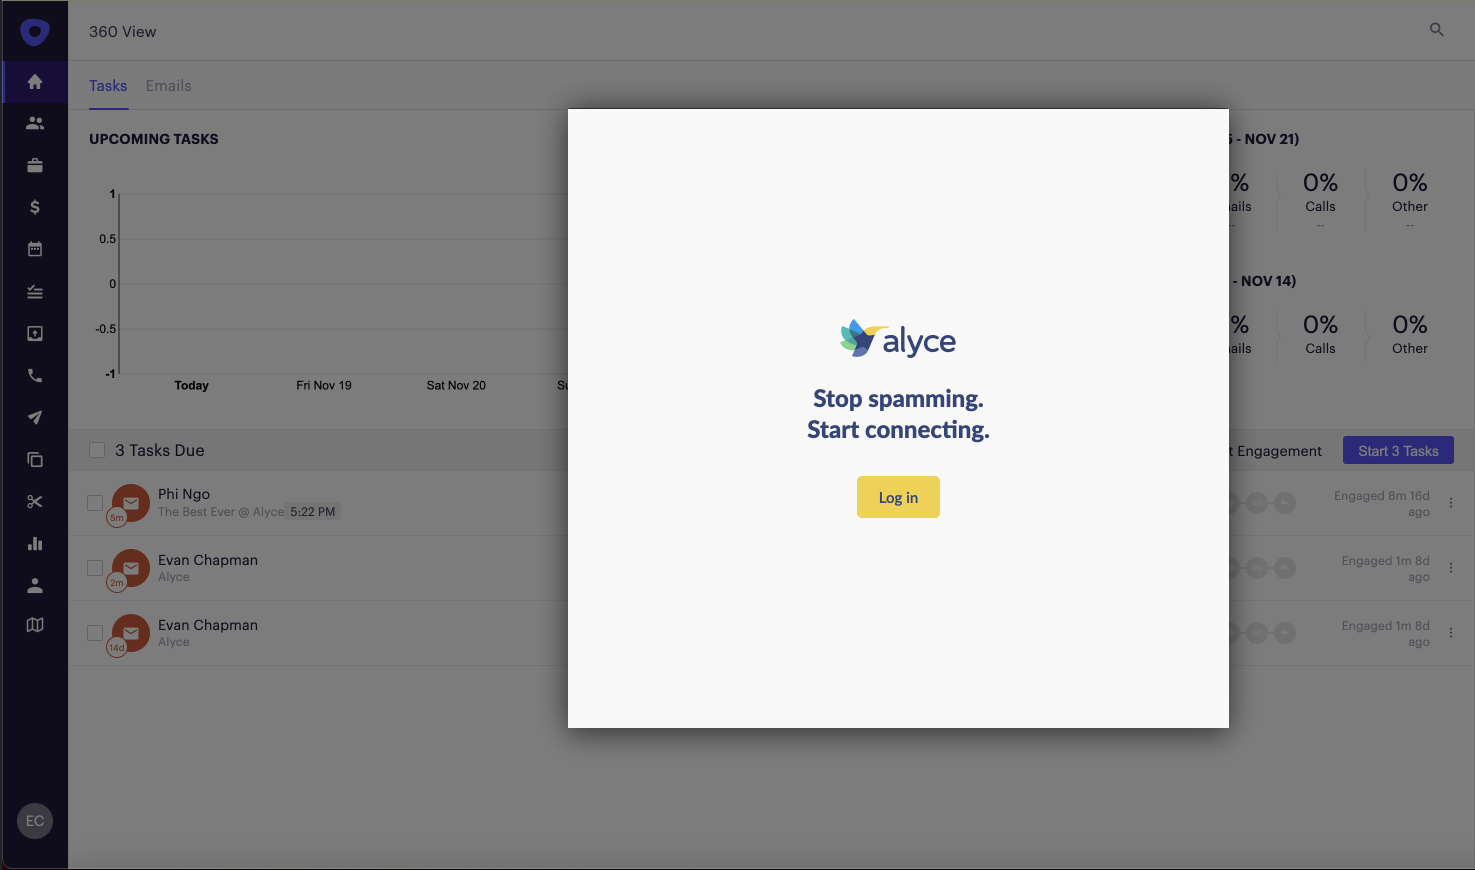Click the 360 View title

tap(122, 32)
